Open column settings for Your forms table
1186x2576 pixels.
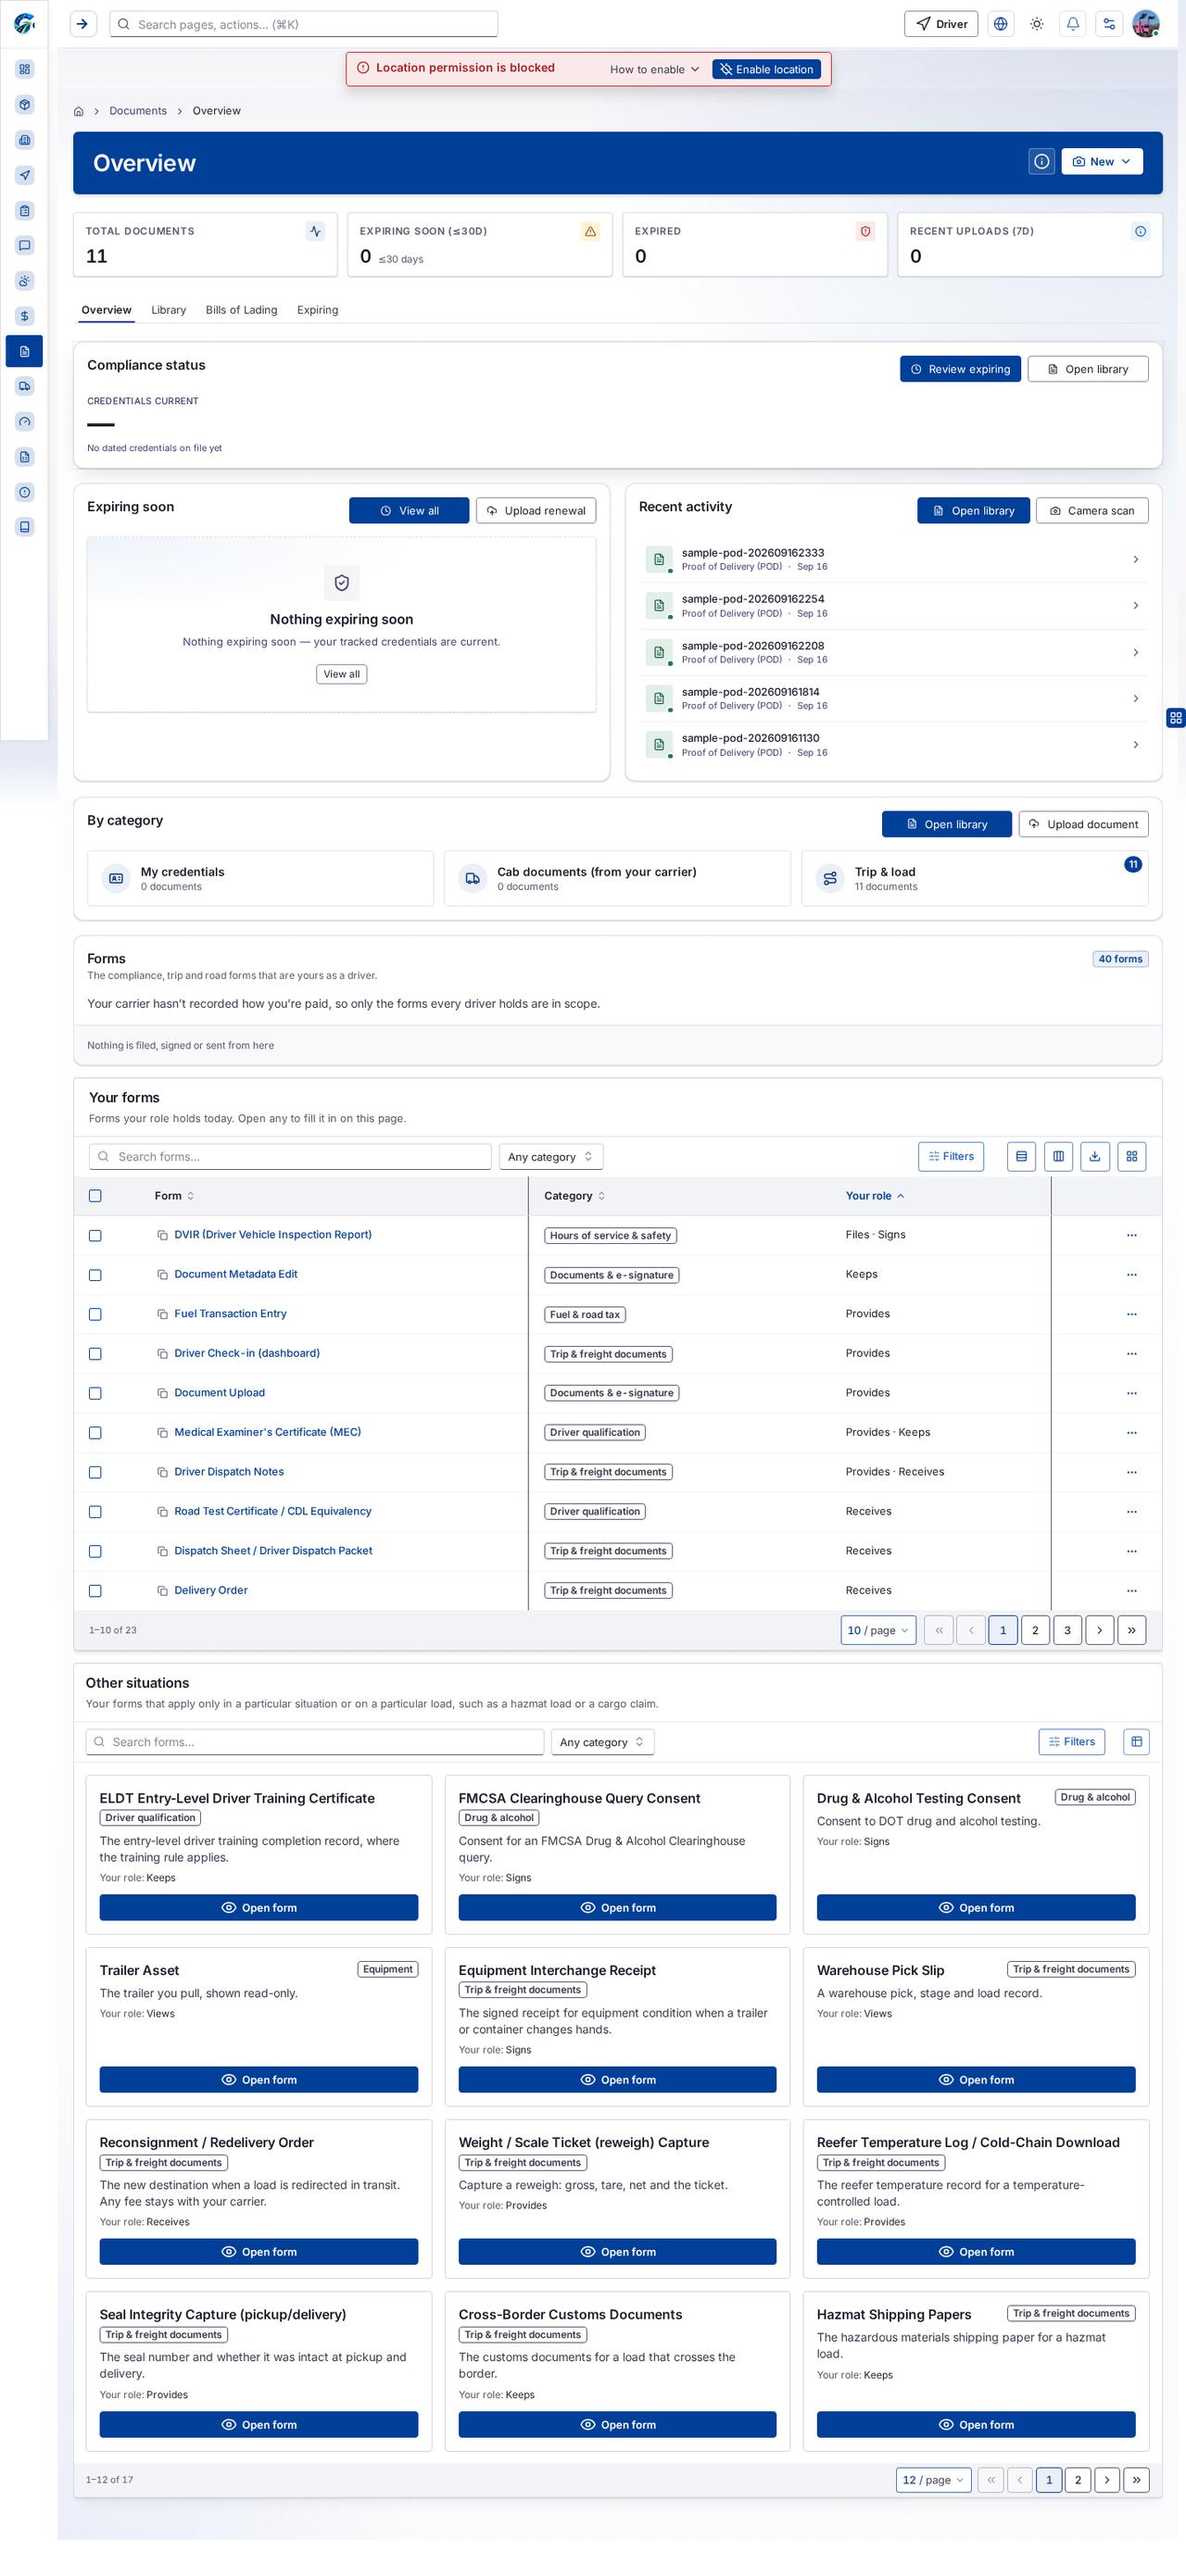(1058, 1156)
